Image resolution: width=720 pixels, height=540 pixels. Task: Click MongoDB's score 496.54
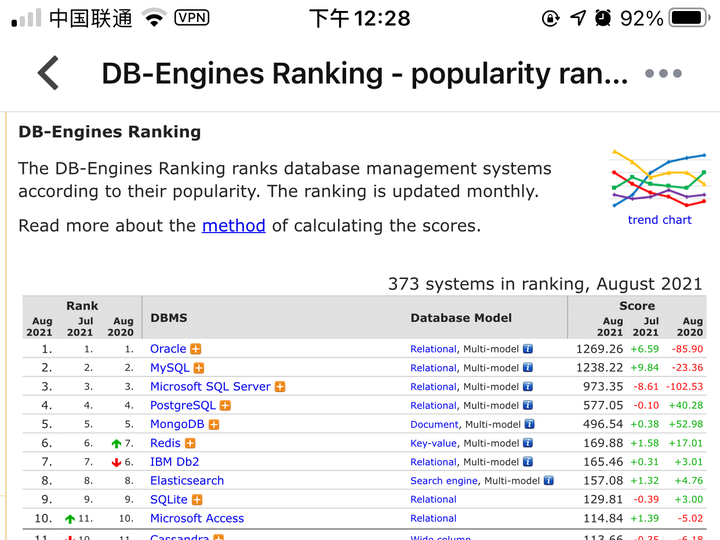[603, 424]
